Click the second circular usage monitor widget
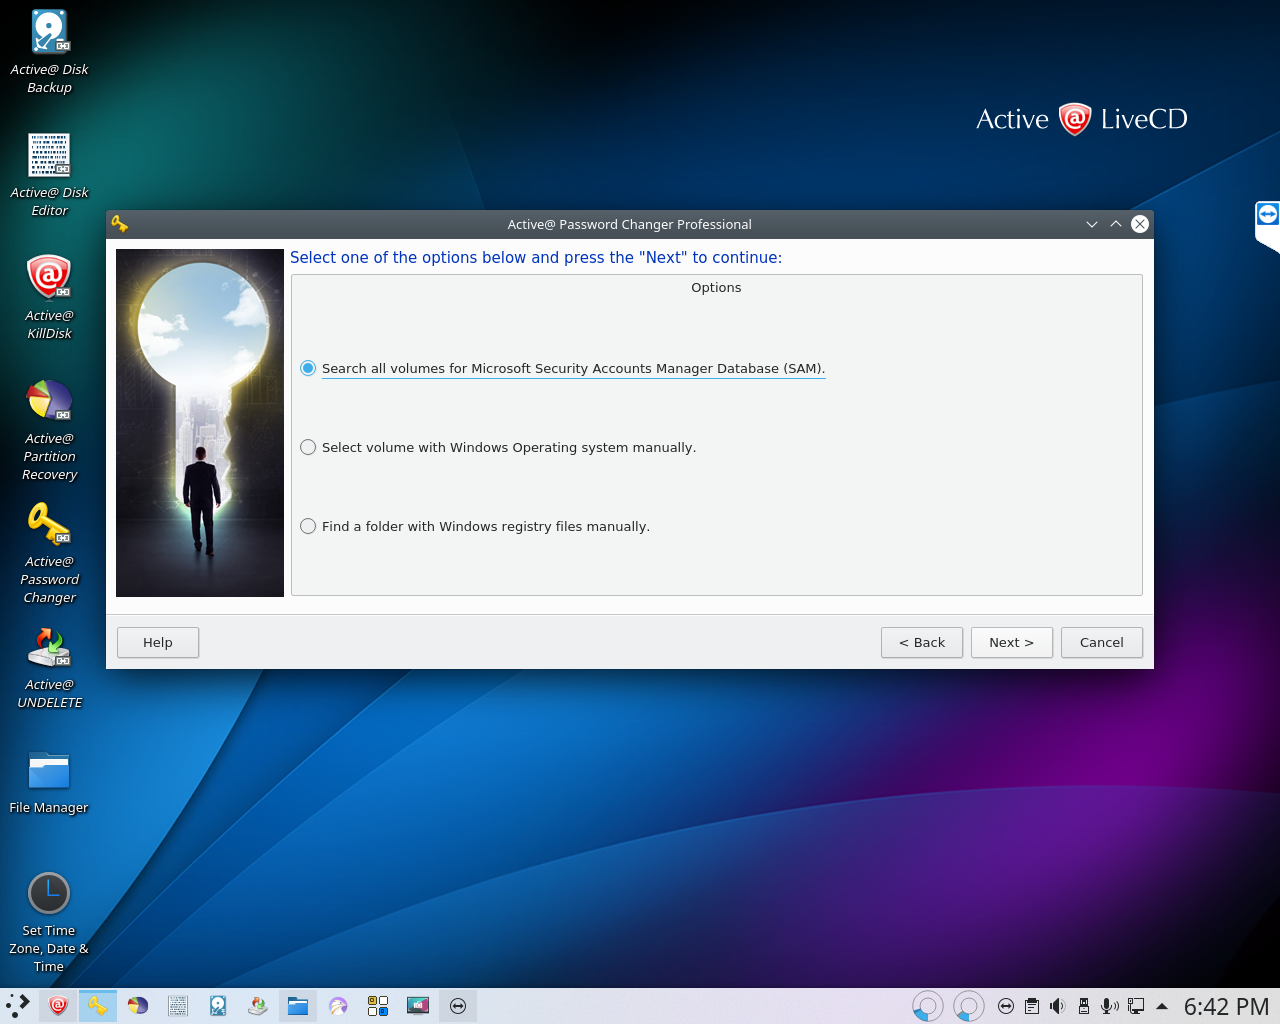The width and height of the screenshot is (1280, 1024). pos(968,1006)
